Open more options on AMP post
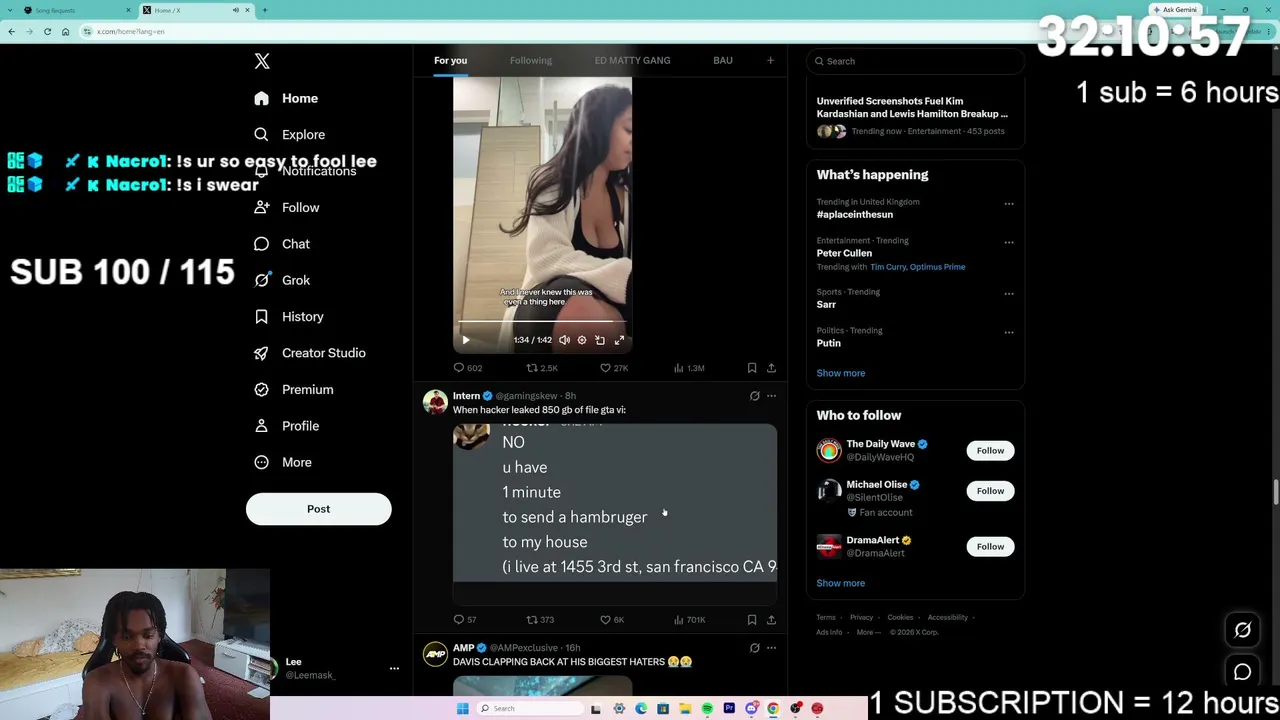This screenshot has height=720, width=1280. 771,648
